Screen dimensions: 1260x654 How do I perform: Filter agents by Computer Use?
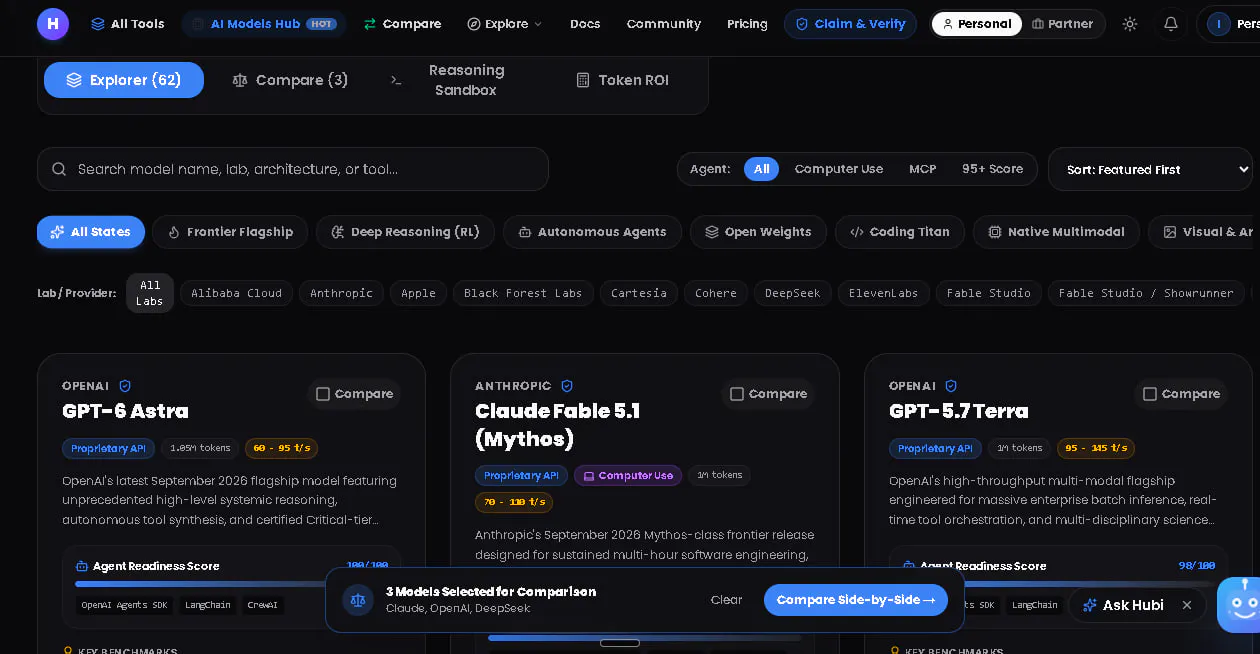[838, 169]
